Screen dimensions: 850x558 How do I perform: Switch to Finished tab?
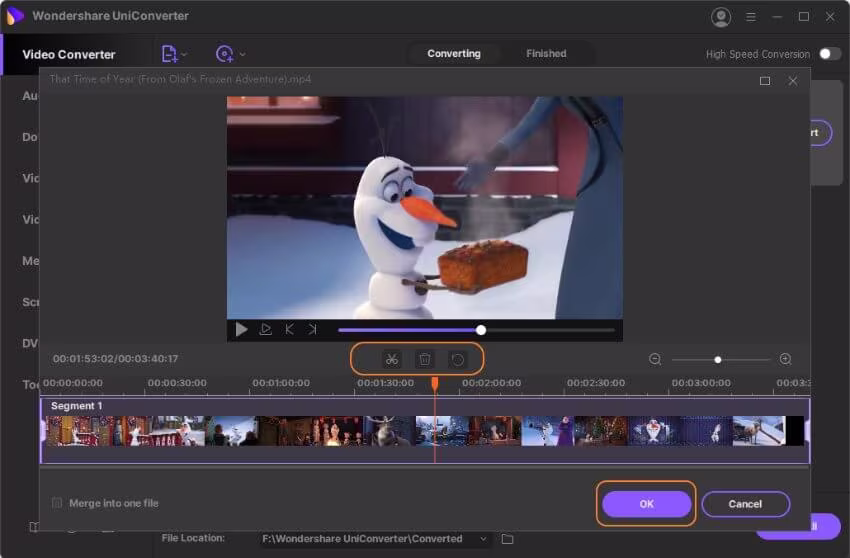point(546,54)
